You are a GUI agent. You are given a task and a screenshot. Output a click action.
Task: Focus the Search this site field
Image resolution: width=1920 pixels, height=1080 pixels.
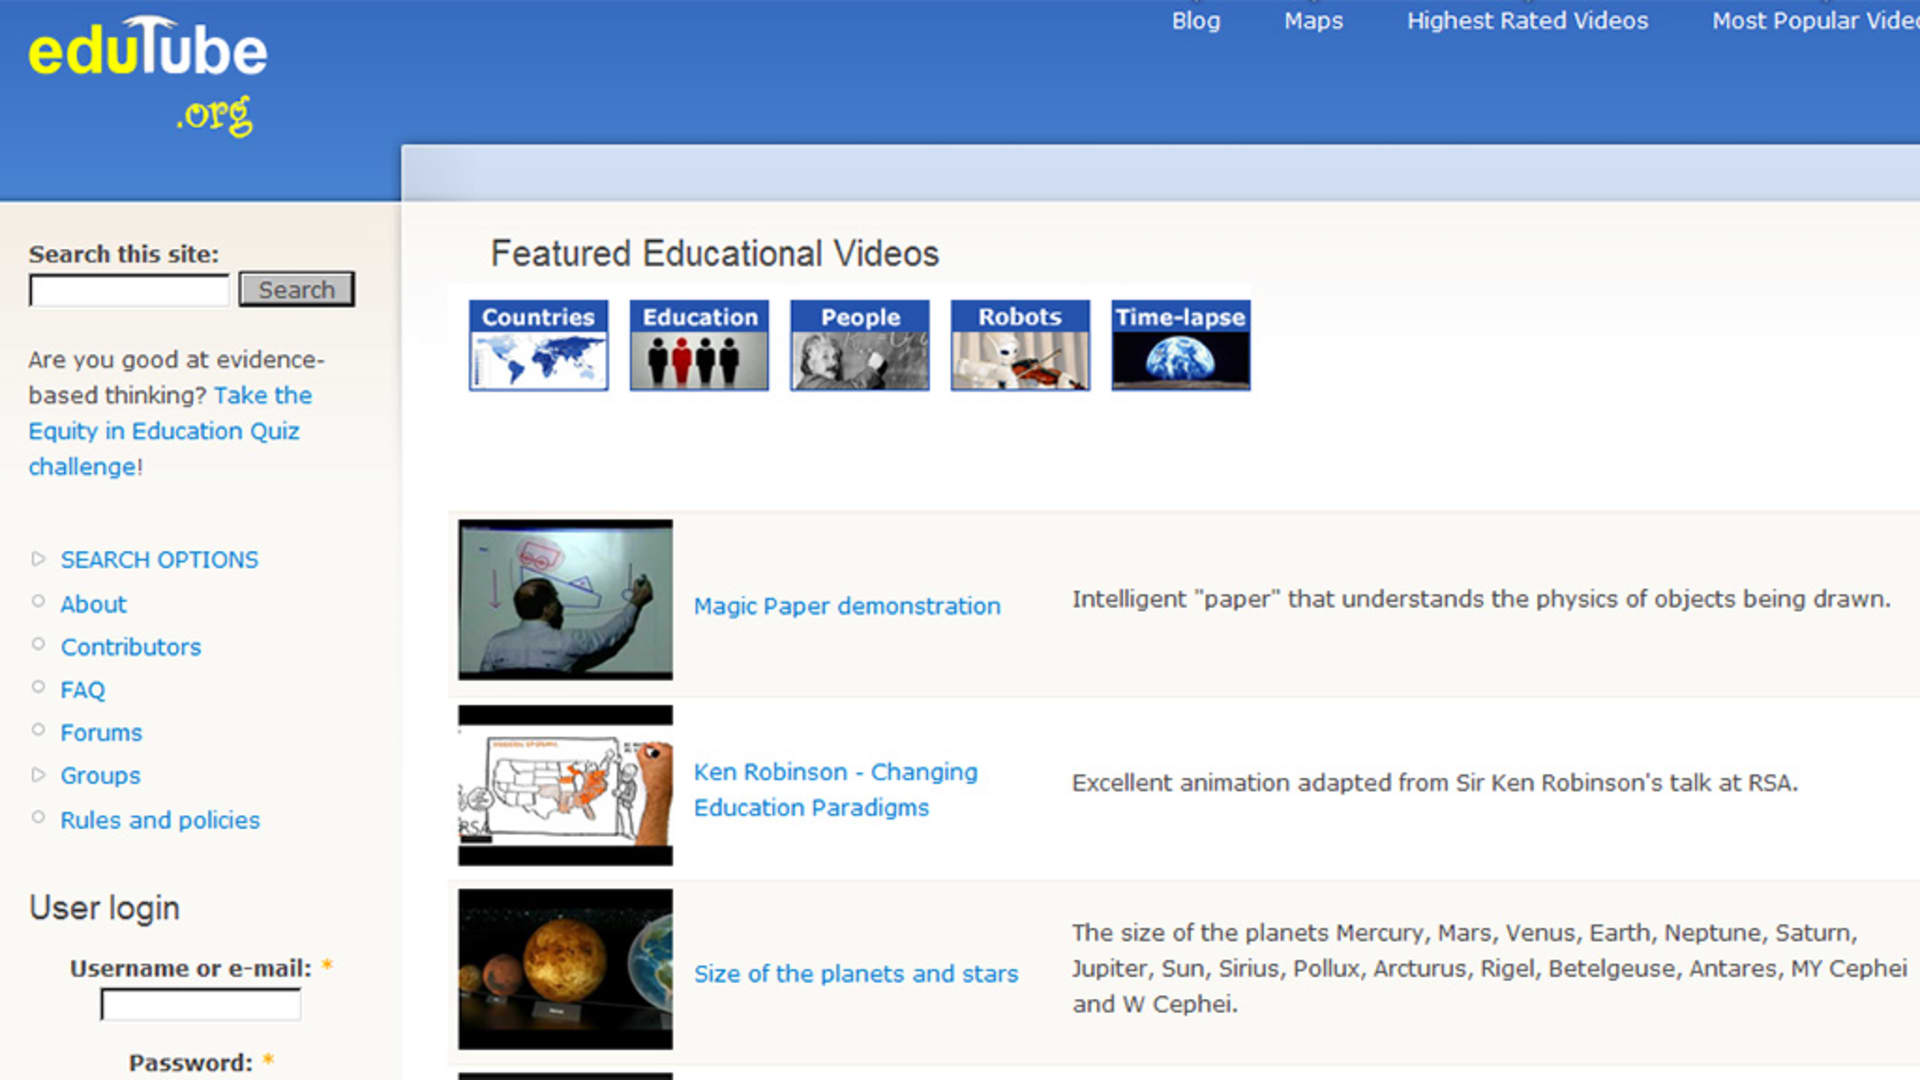[x=129, y=290]
